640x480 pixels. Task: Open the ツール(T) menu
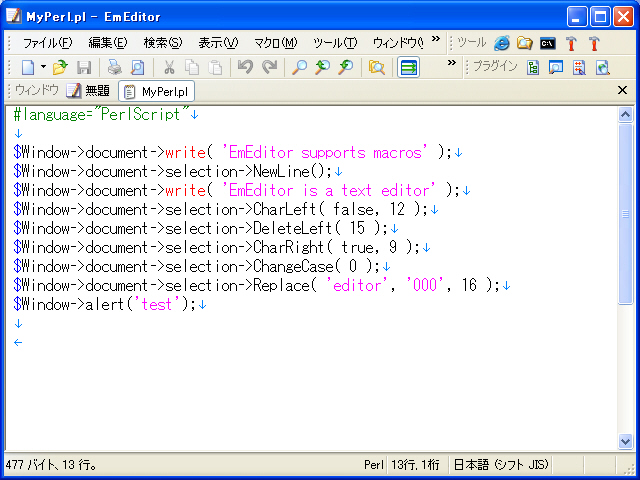pos(335,43)
